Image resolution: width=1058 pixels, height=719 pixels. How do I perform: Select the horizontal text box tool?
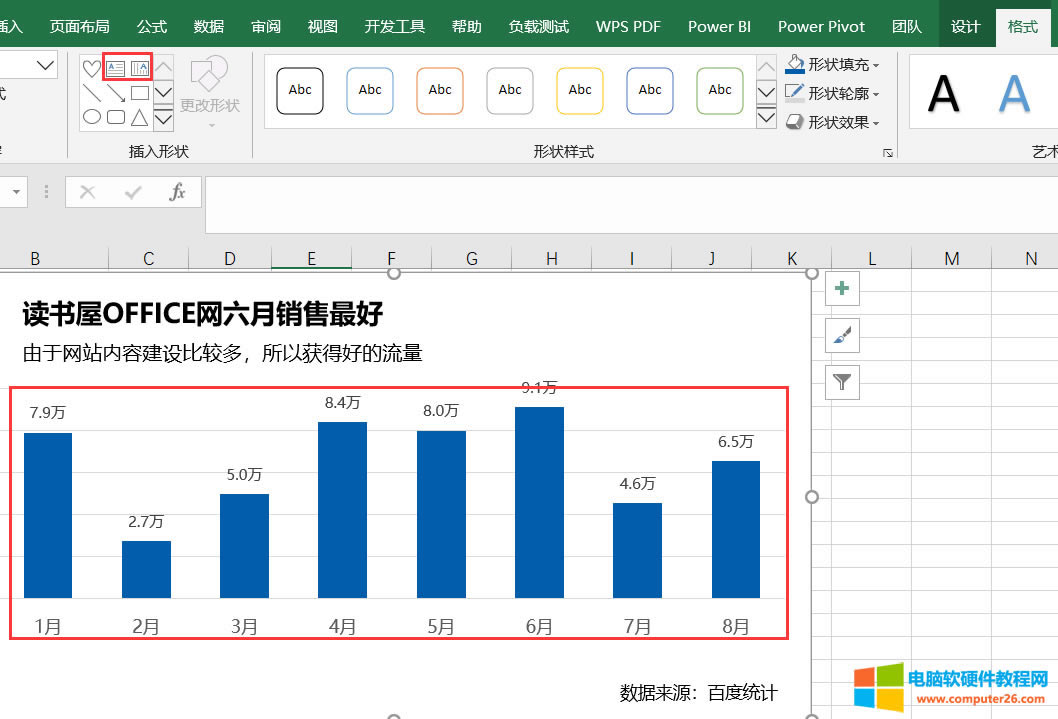[x=116, y=68]
